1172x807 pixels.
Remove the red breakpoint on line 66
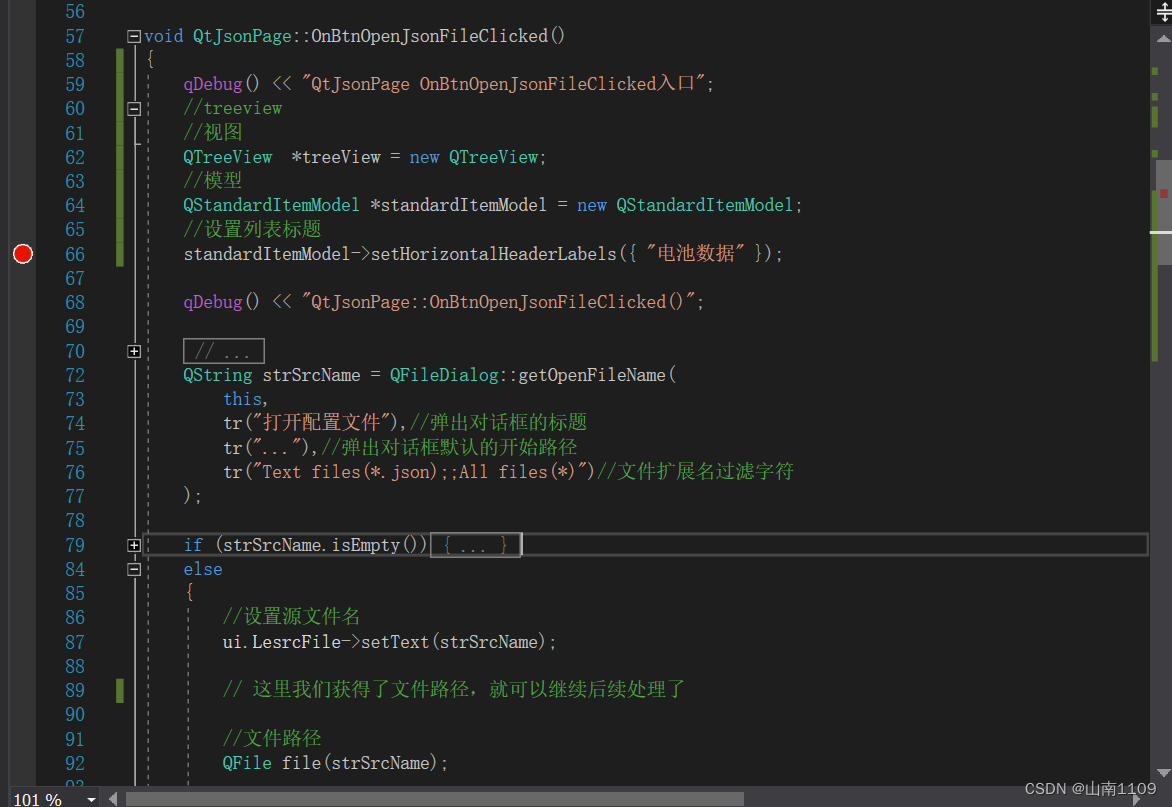23,254
